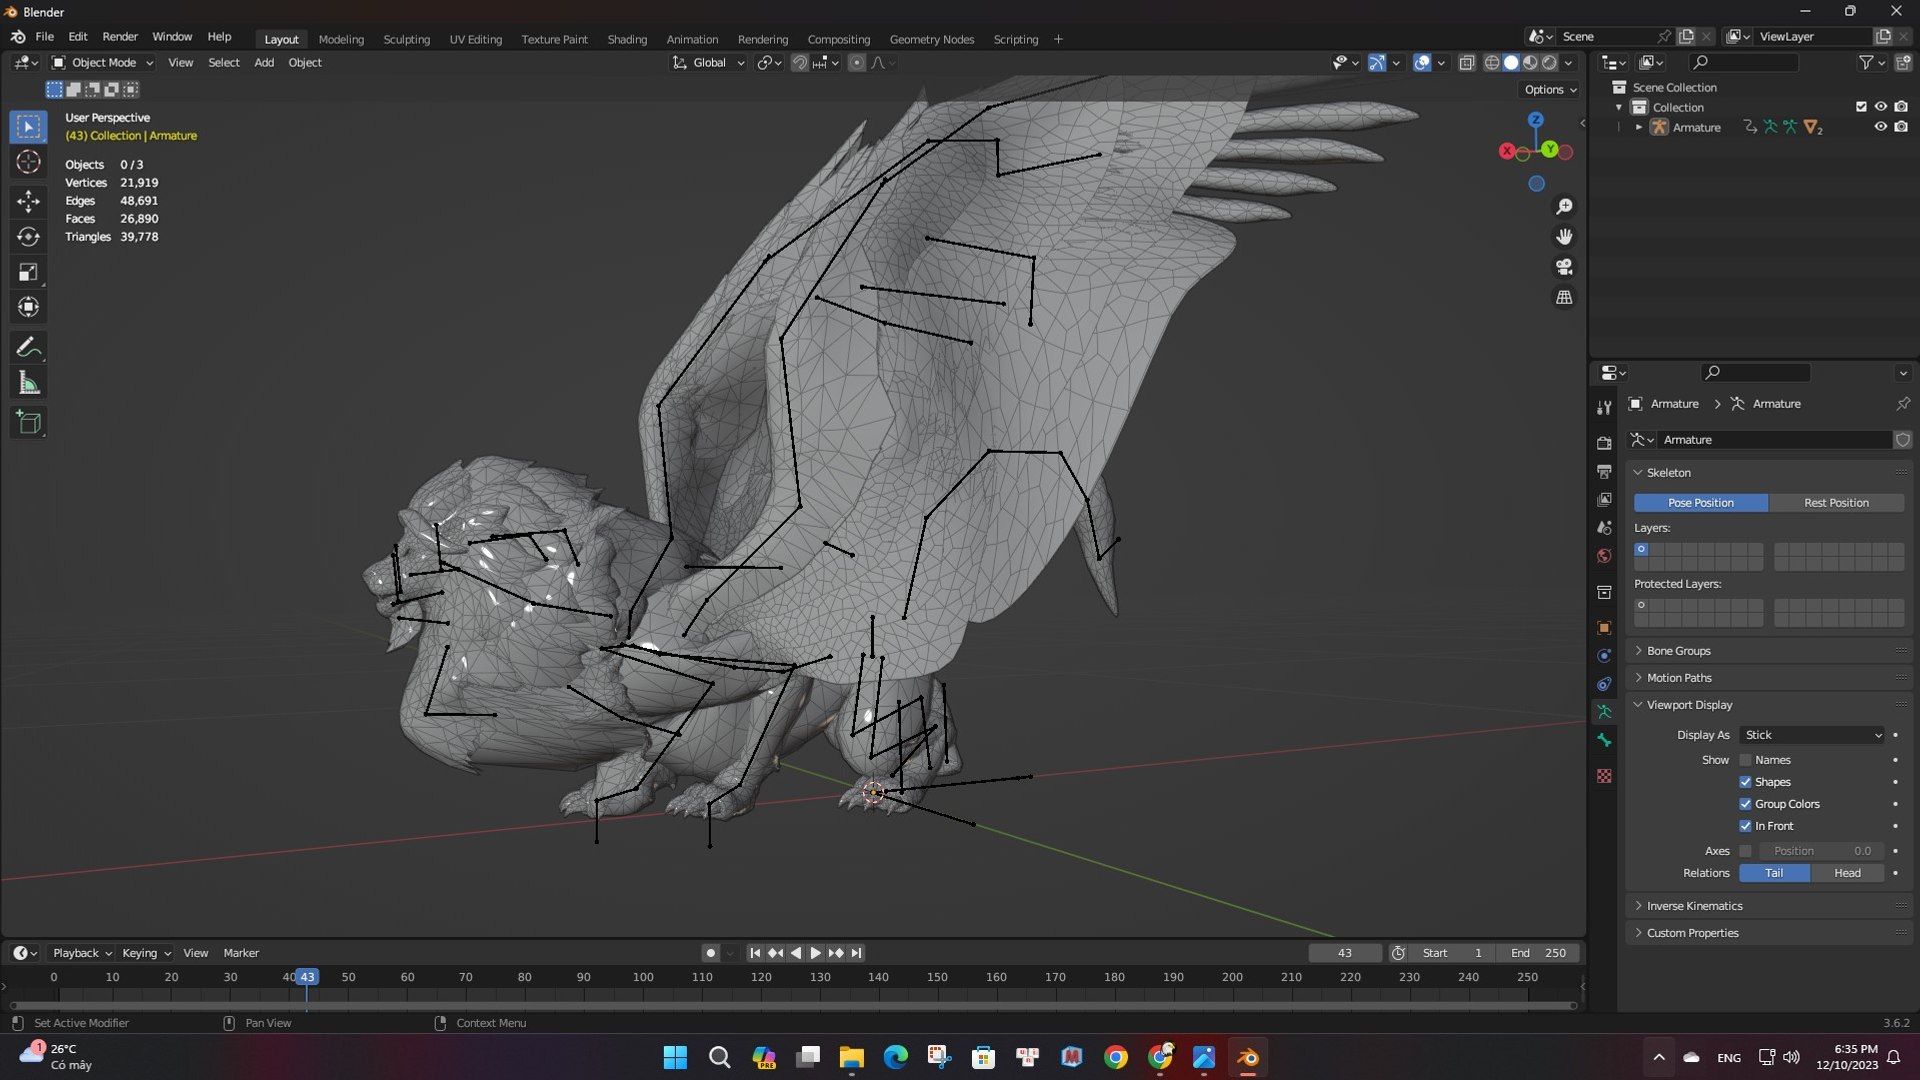
Task: Play animation in timeline
Action: tap(815, 953)
